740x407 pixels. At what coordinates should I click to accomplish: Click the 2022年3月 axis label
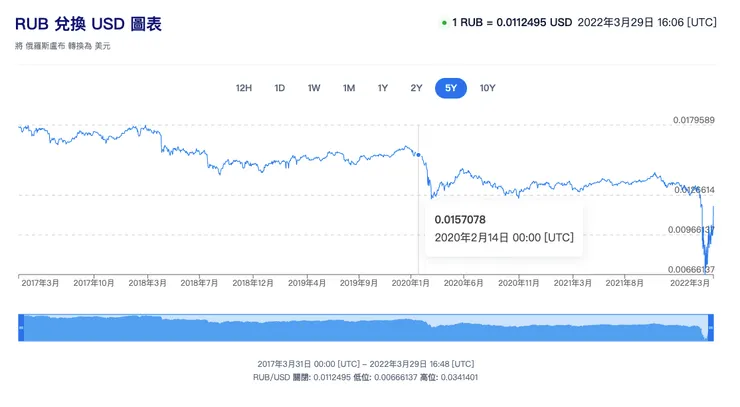tap(693, 283)
